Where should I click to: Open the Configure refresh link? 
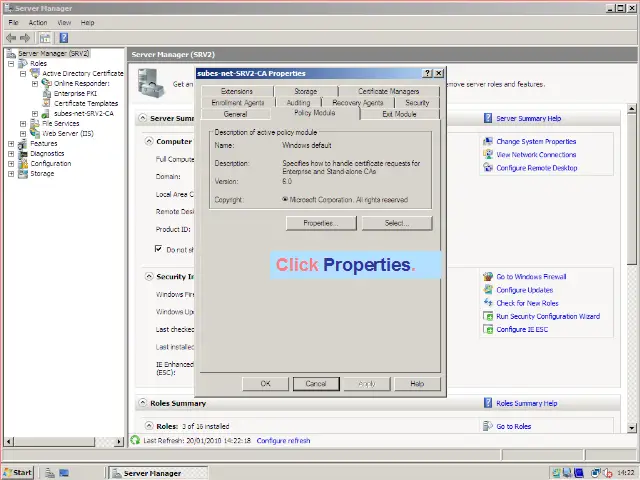[x=283, y=441]
